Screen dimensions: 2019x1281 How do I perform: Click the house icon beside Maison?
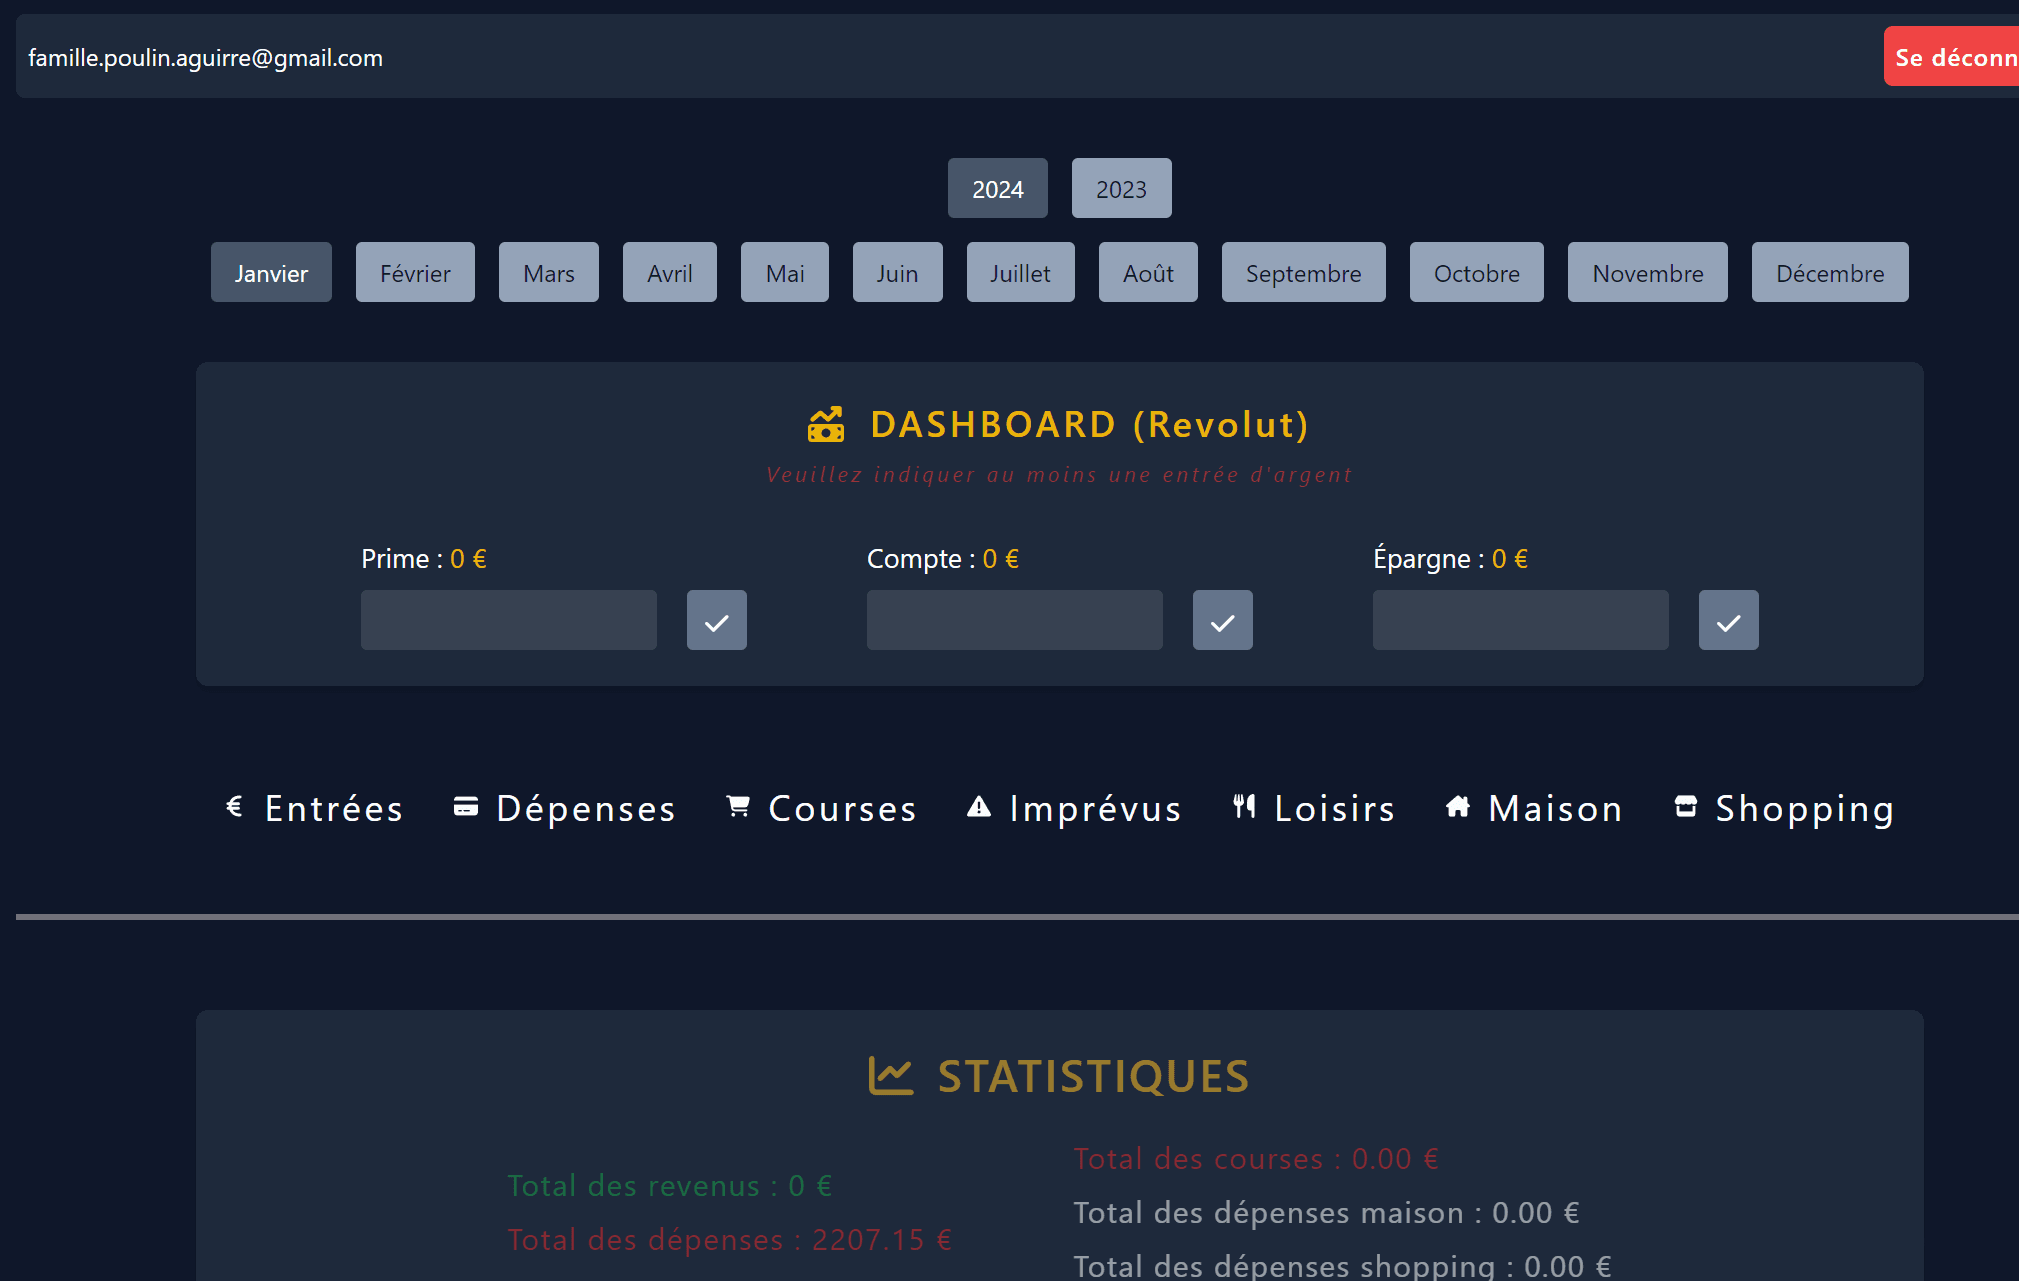[1458, 806]
